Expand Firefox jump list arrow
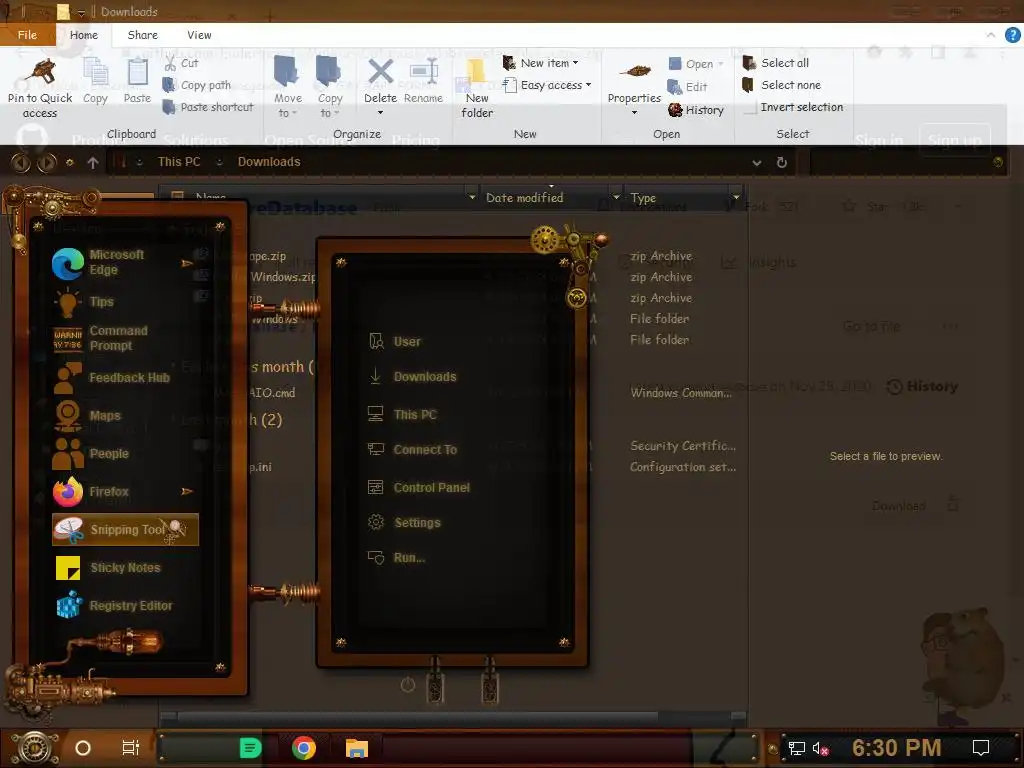1024x768 pixels. pyautogui.click(x=187, y=491)
